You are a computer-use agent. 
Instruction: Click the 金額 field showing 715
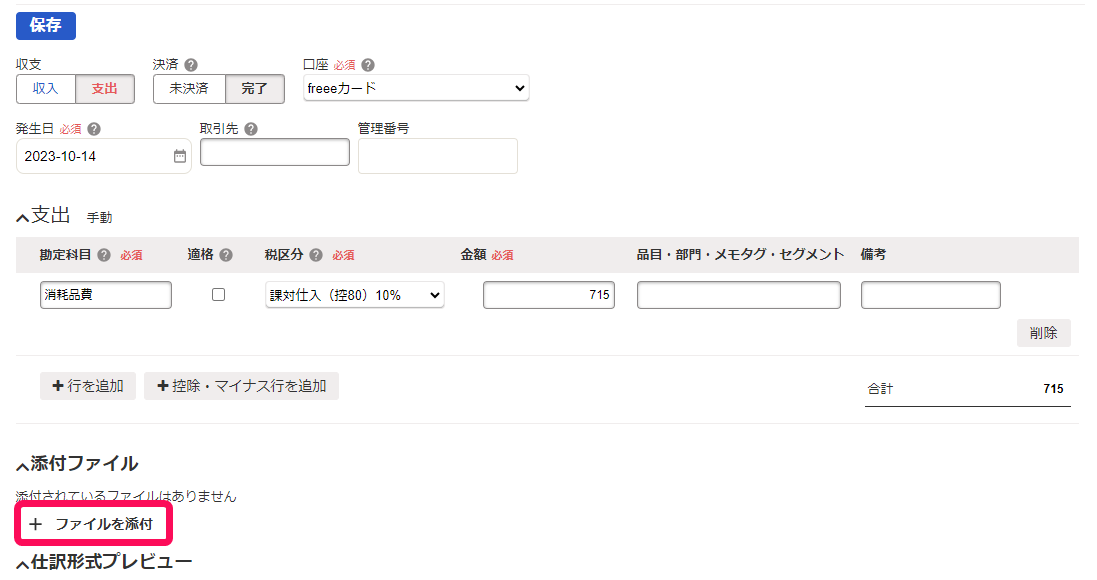(x=549, y=295)
